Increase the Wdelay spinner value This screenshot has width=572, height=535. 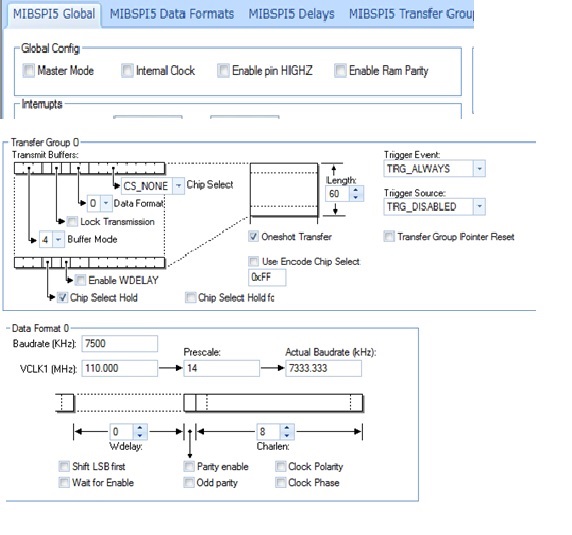click(140, 427)
